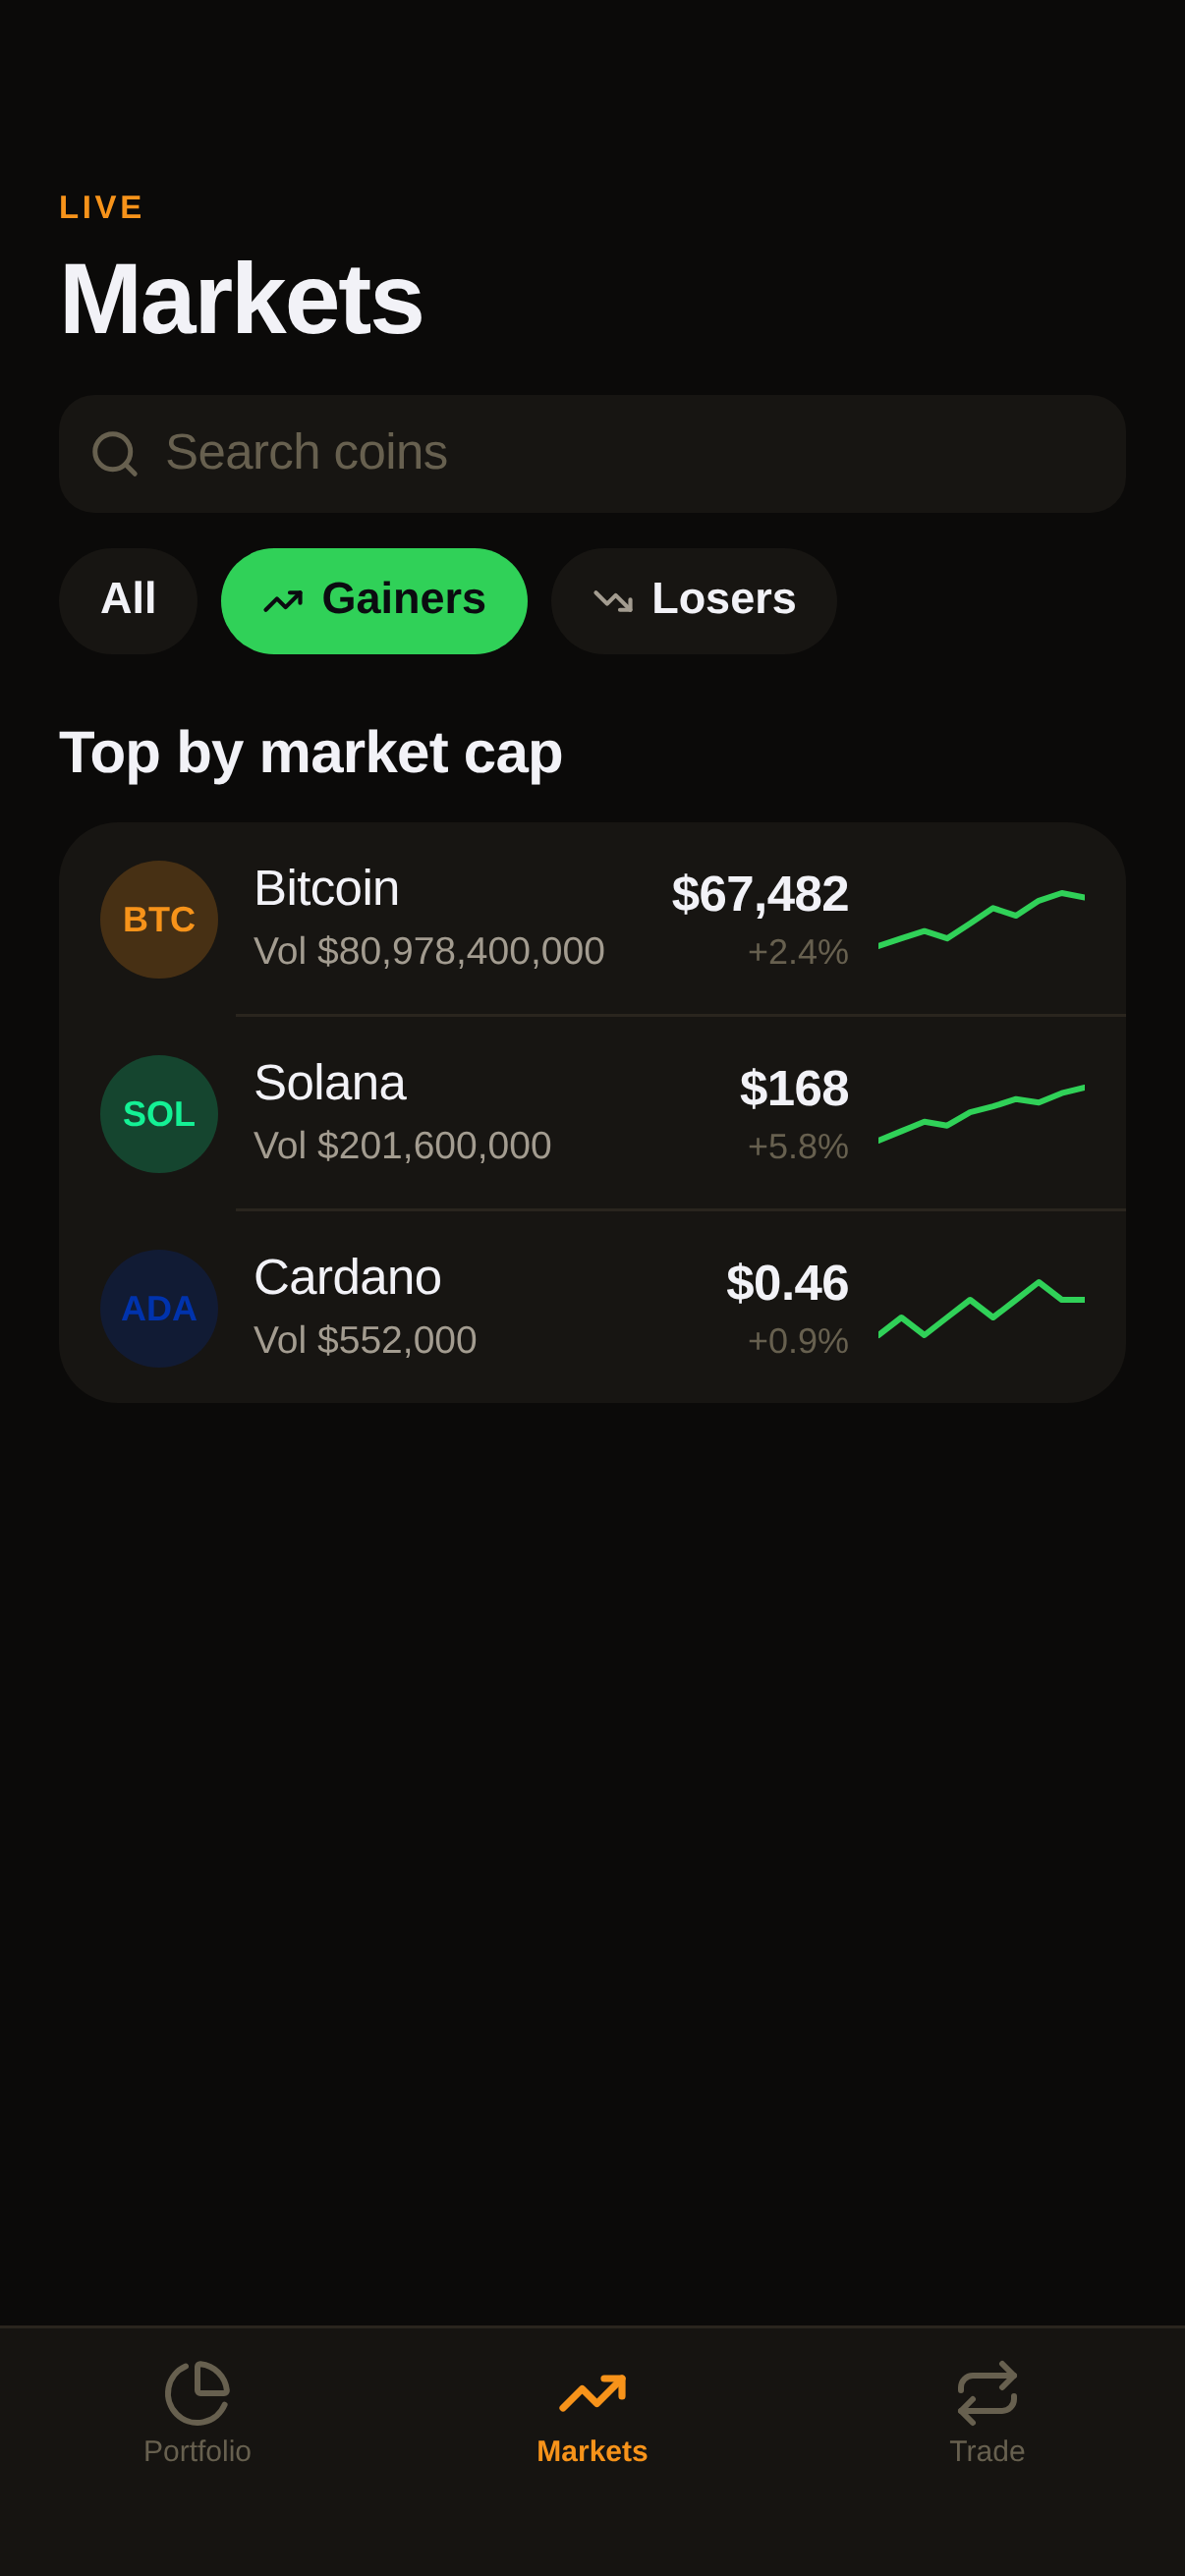Select the SOL coin badge

(x=159, y=1114)
